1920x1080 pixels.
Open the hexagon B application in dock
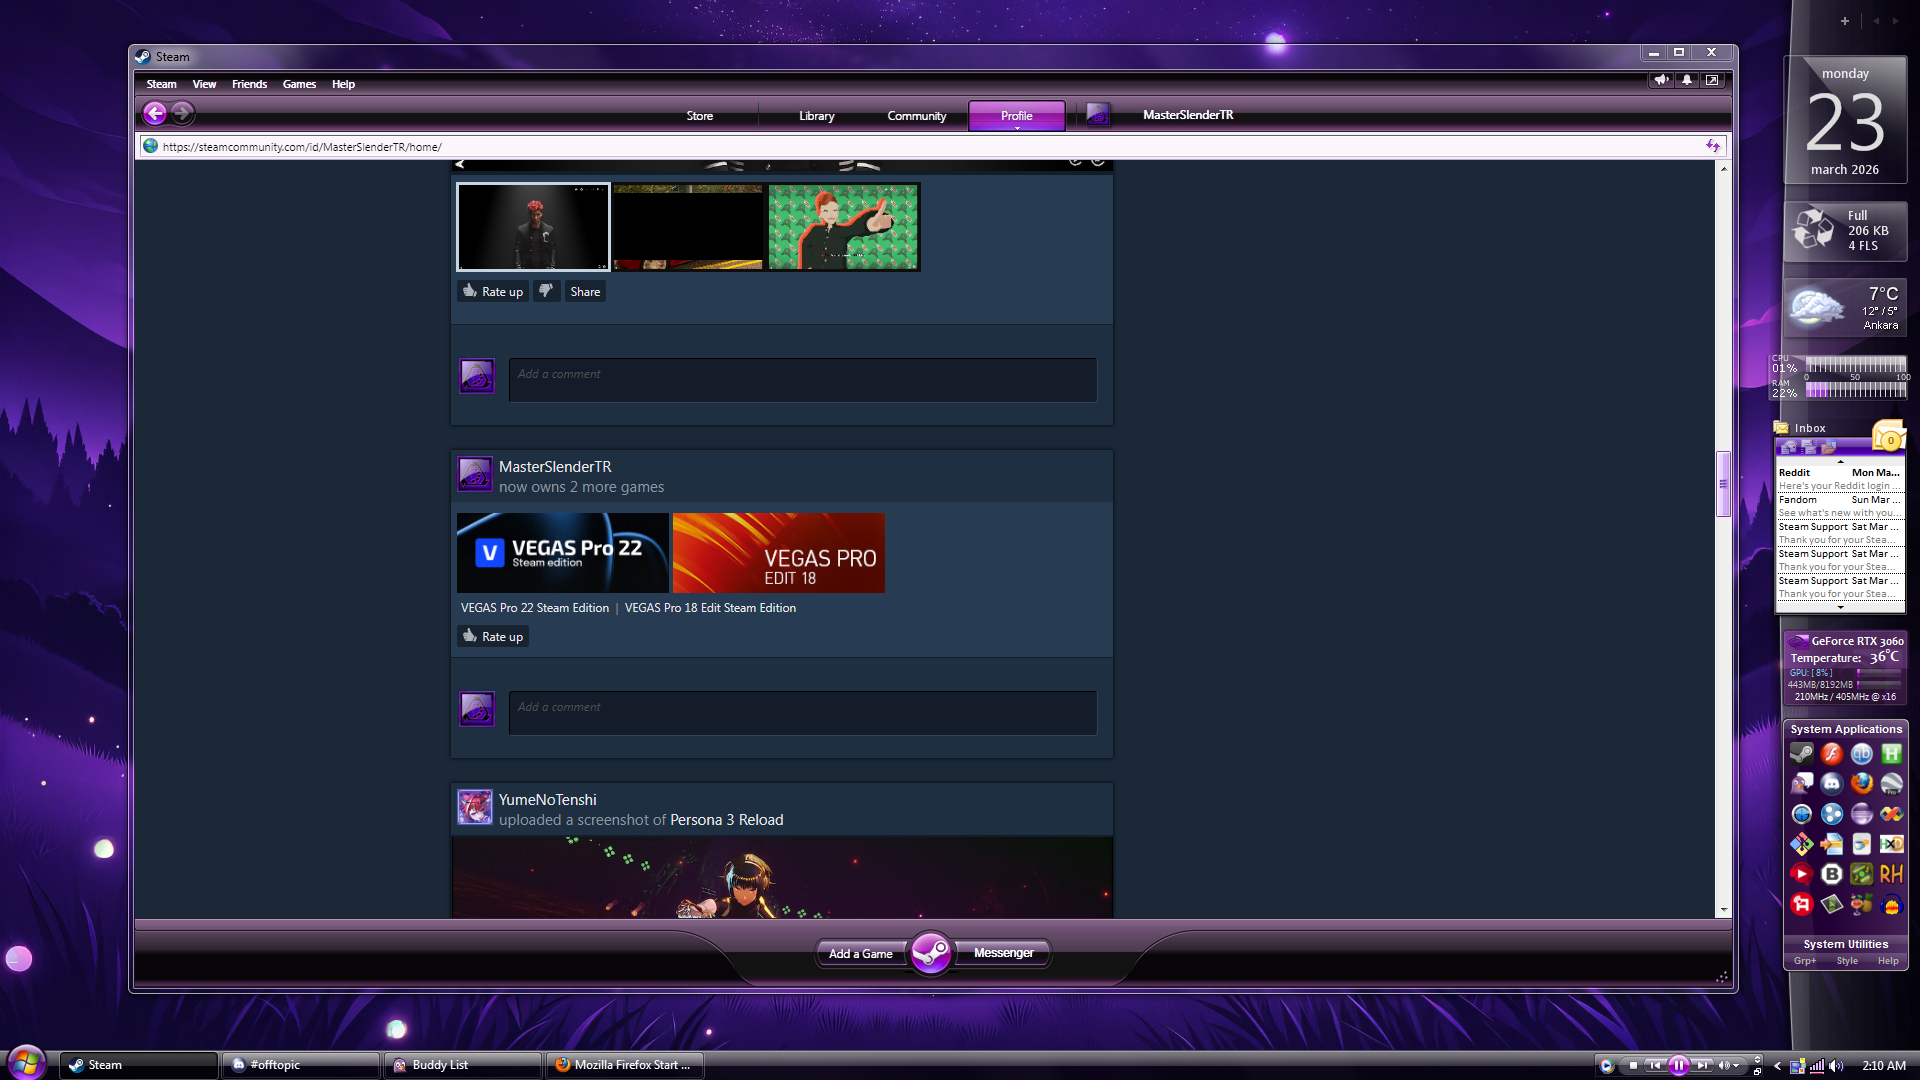[1831, 874]
